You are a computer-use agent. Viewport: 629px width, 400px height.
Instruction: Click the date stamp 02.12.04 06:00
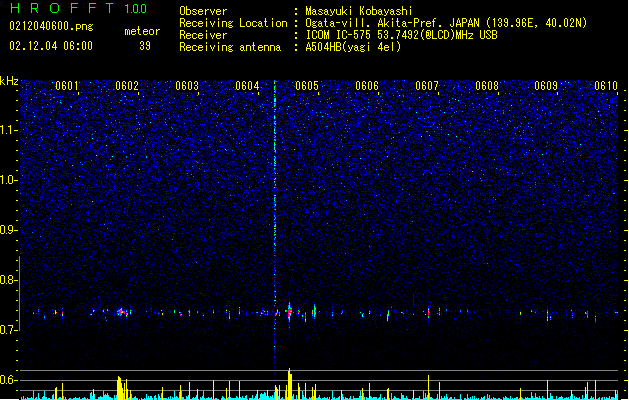tap(51, 46)
